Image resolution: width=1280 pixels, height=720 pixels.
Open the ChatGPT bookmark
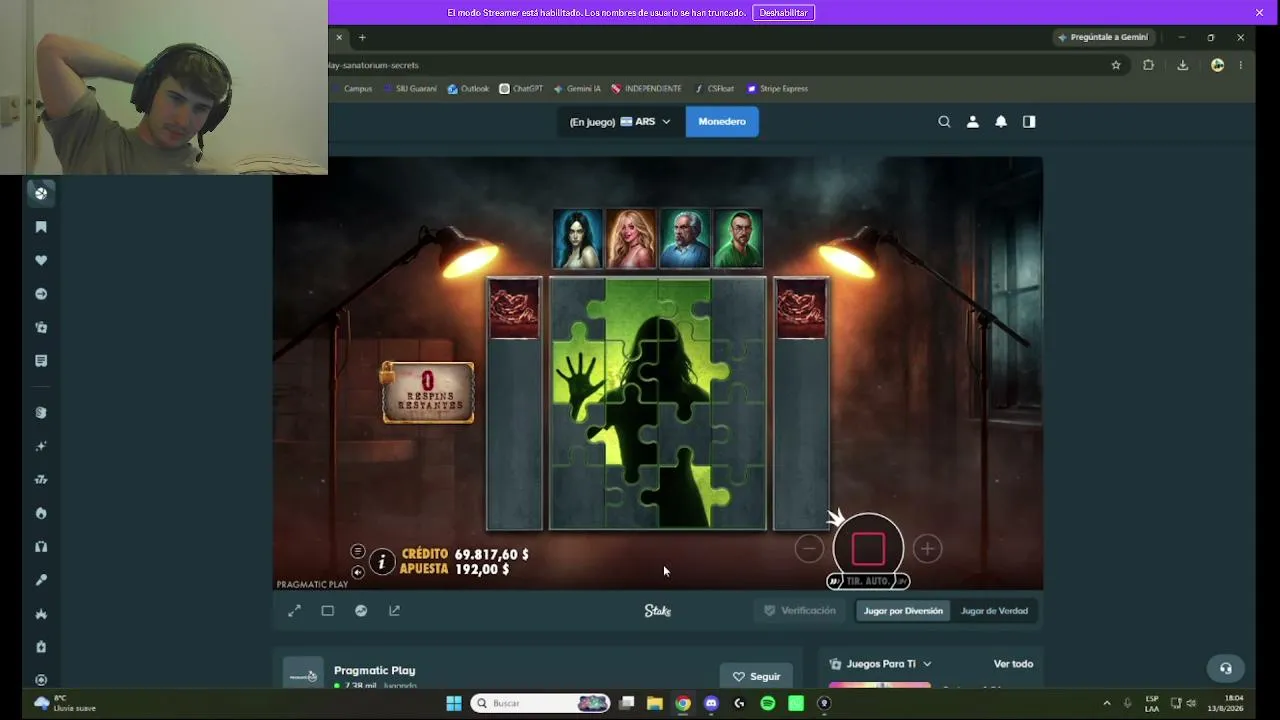point(521,89)
